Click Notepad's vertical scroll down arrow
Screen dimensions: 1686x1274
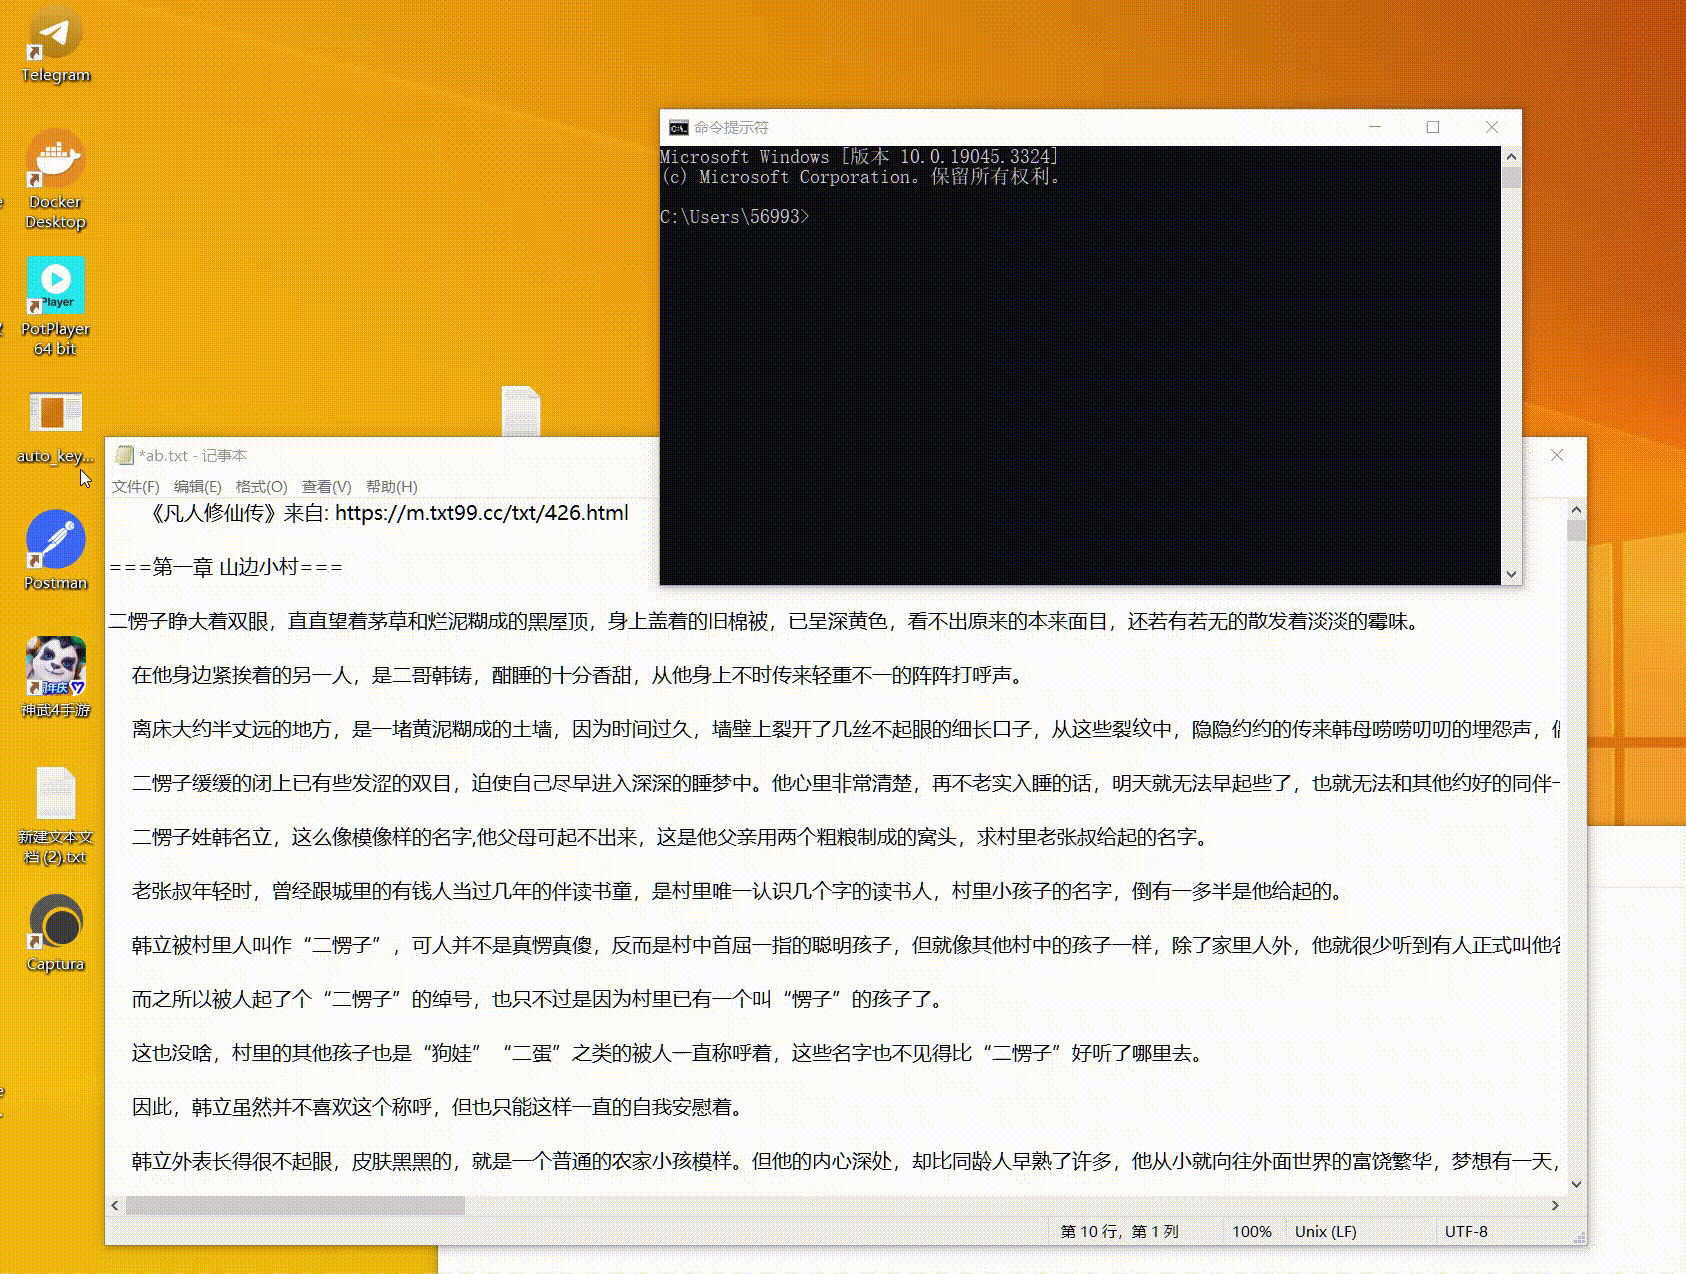tap(1576, 1184)
